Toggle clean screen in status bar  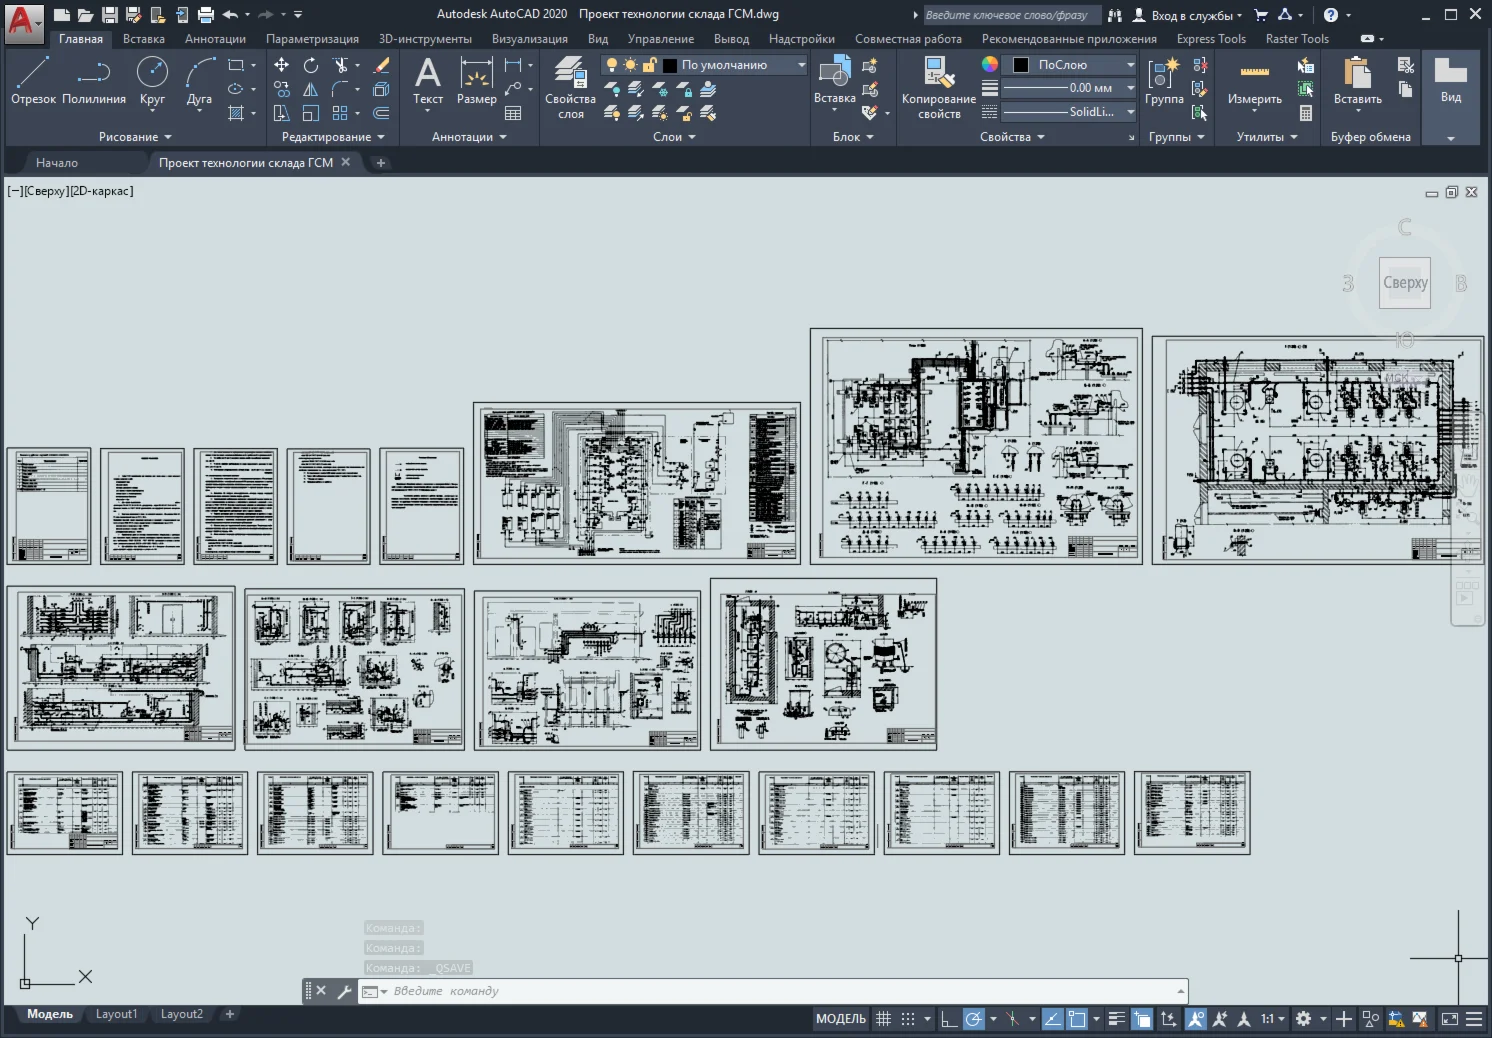(x=1450, y=1019)
